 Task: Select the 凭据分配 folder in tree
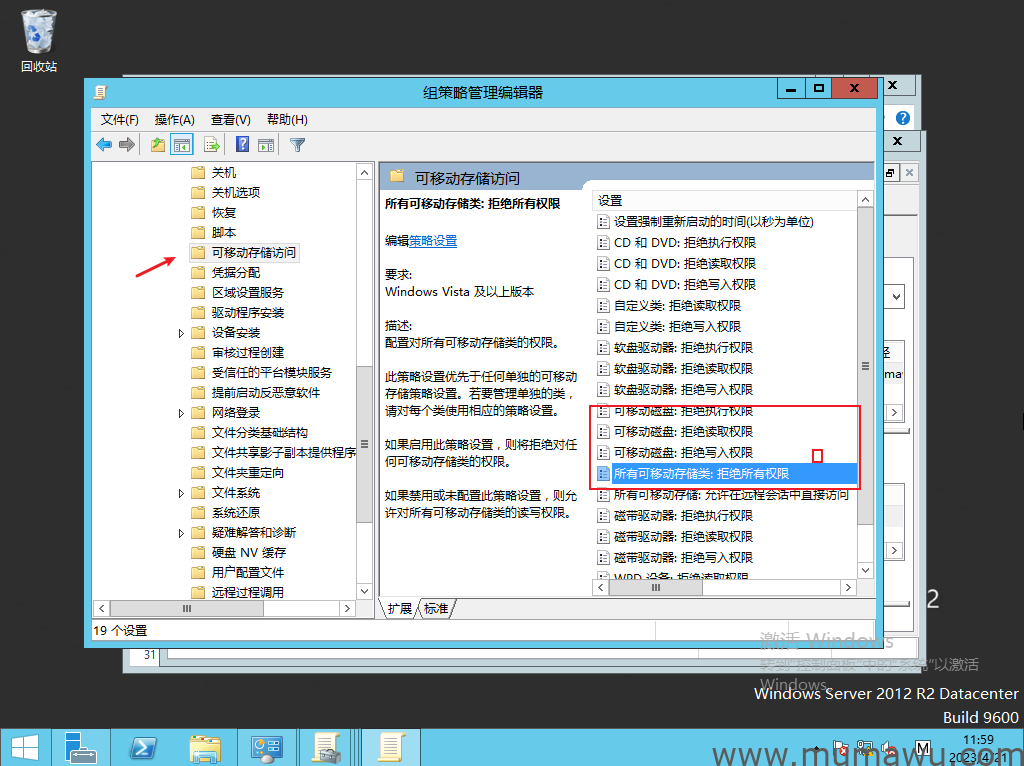point(235,273)
